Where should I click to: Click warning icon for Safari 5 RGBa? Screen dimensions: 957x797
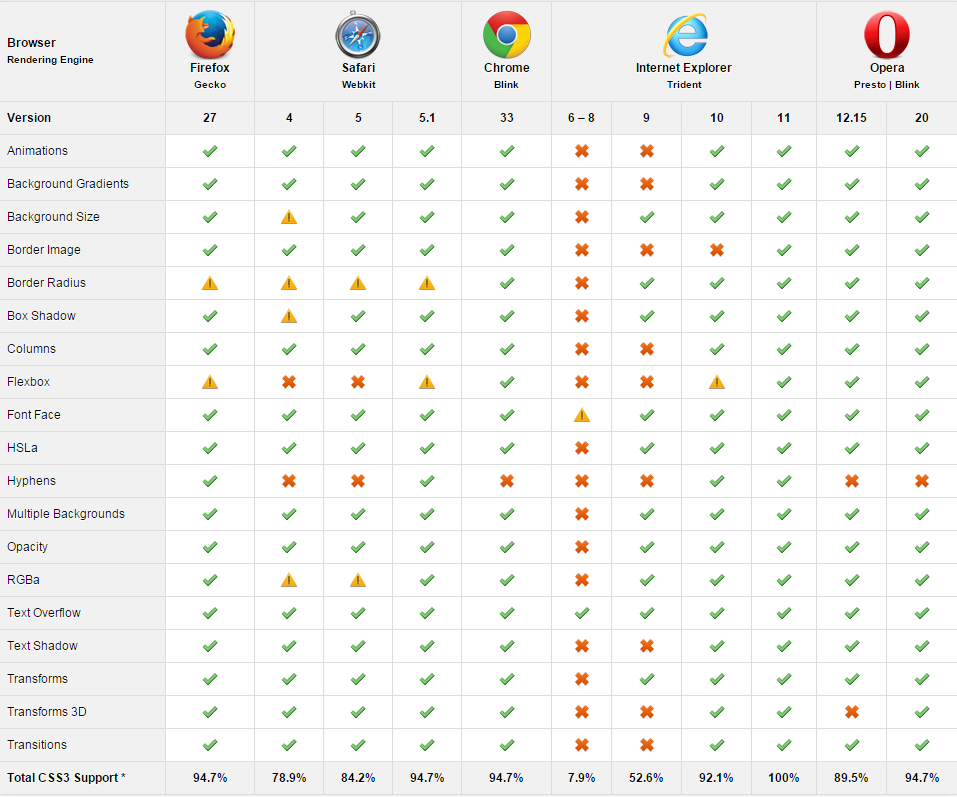[358, 580]
